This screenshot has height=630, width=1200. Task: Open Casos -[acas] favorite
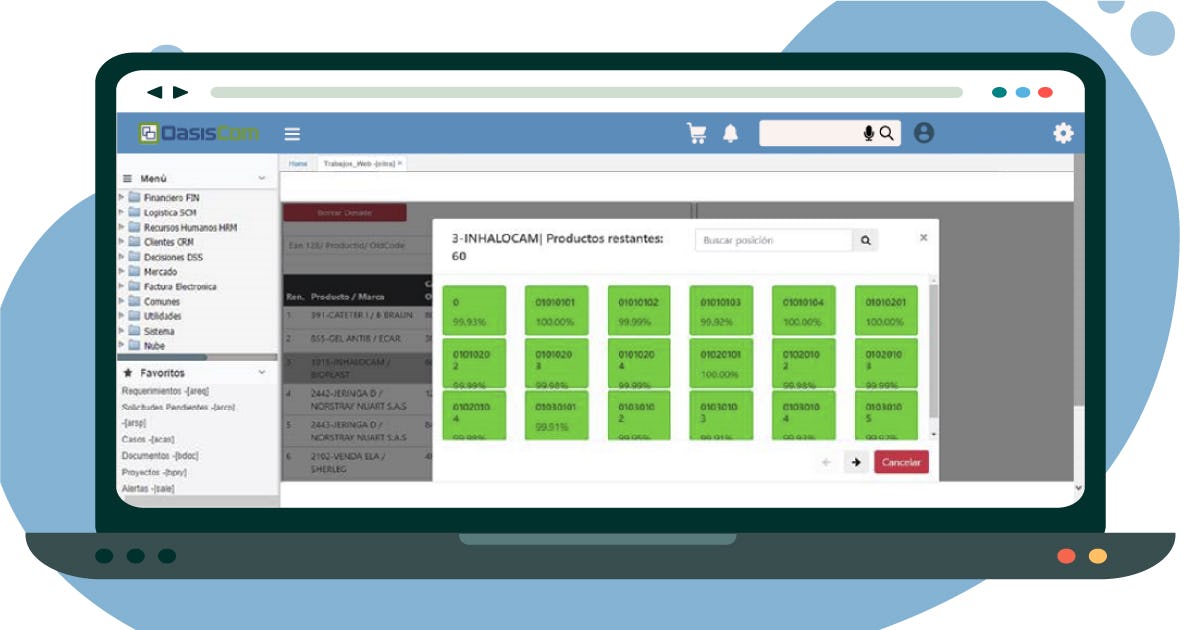149,439
